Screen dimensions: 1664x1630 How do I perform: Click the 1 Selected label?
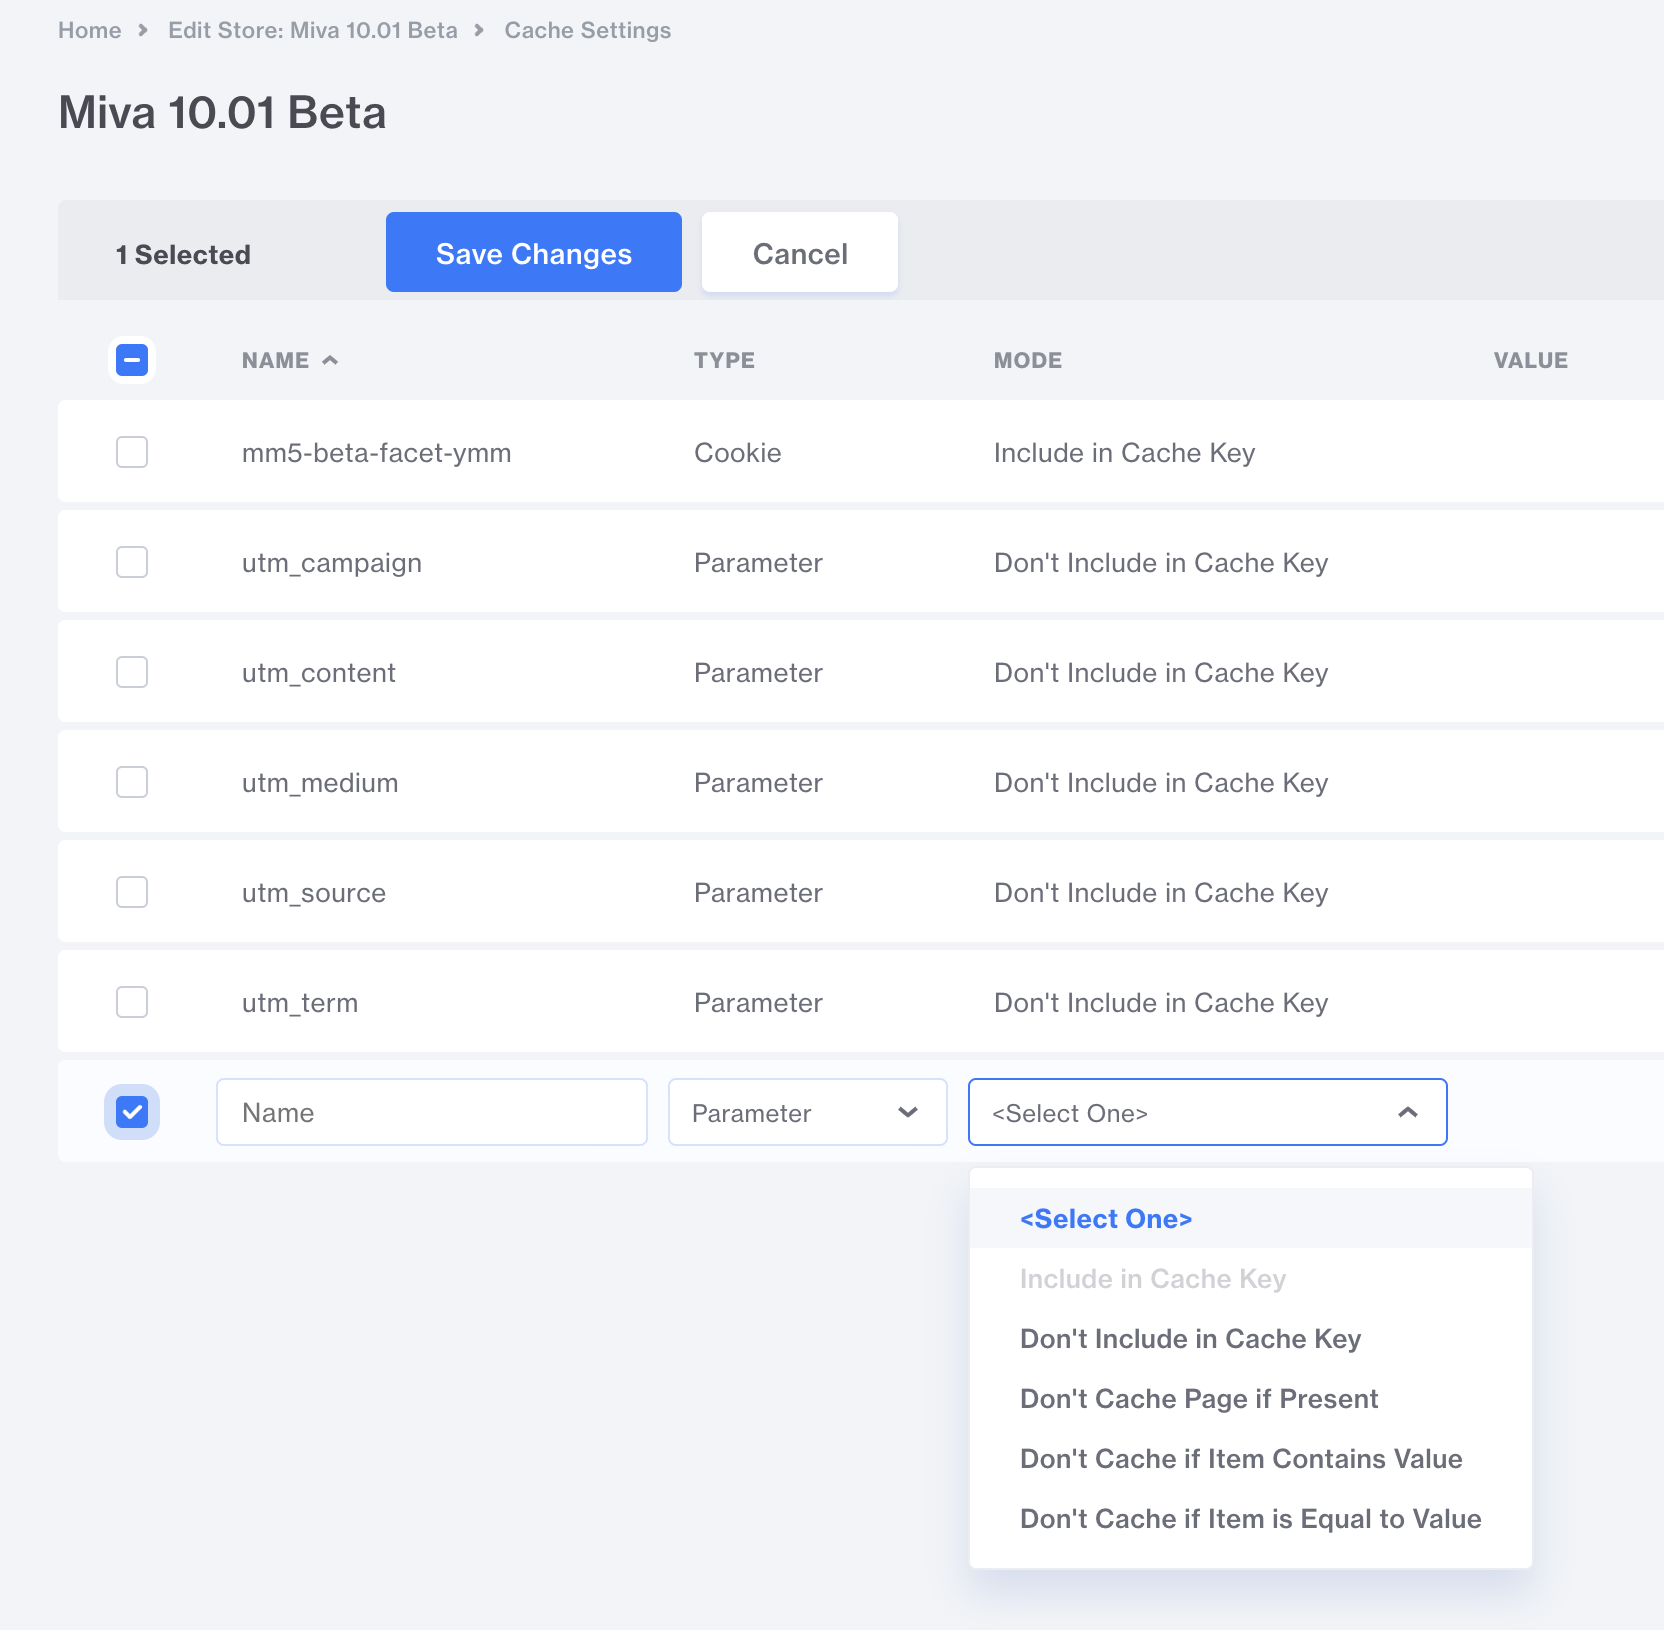coord(183,254)
